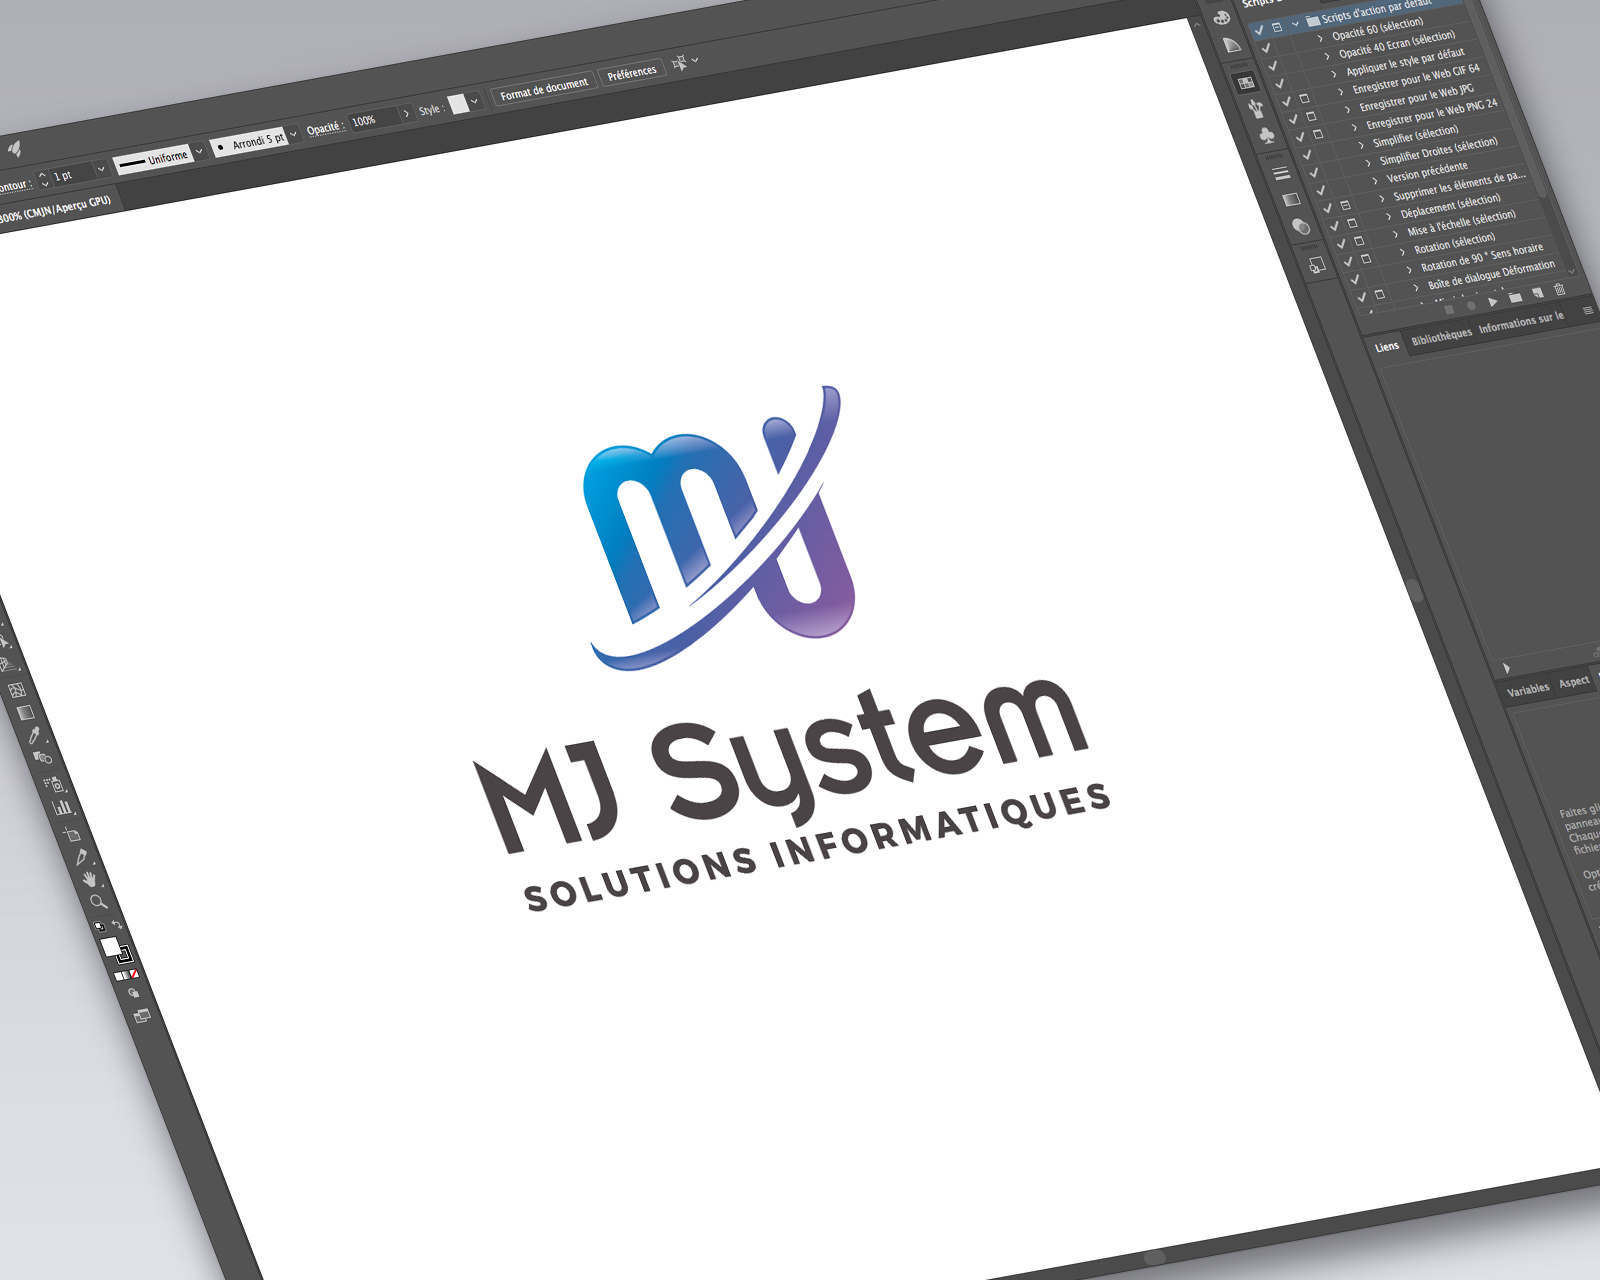Click the Format de document button
This screenshot has width=1600, height=1280.
click(x=544, y=89)
